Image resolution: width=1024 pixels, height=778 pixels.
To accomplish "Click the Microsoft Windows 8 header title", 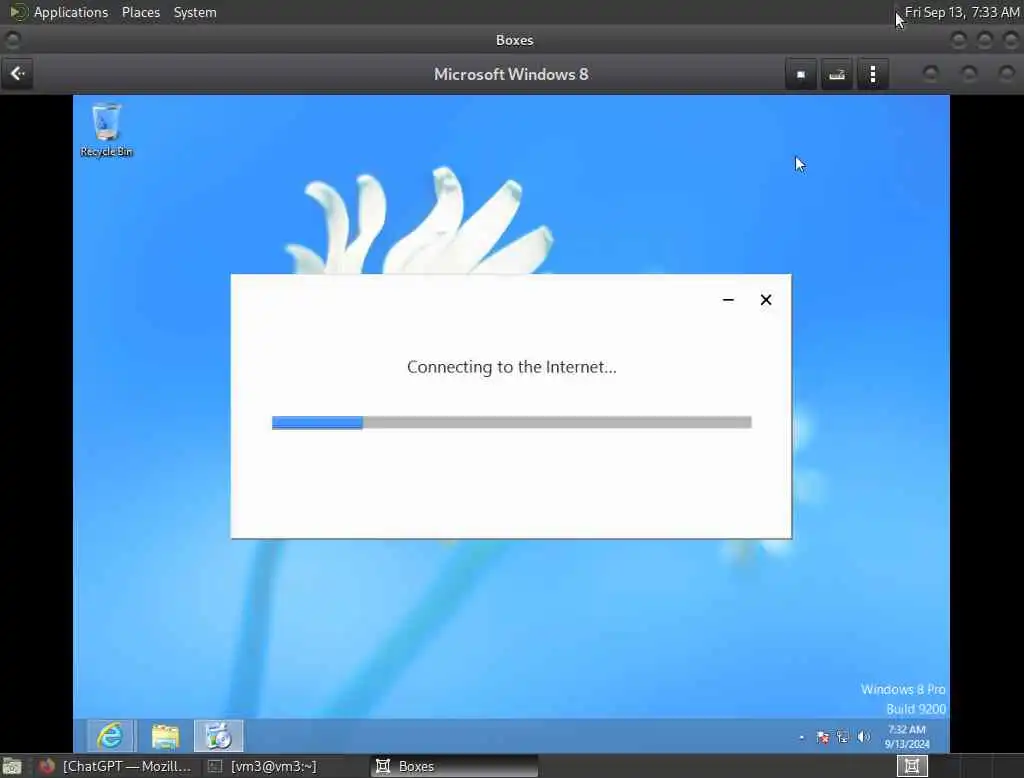I will pos(511,74).
